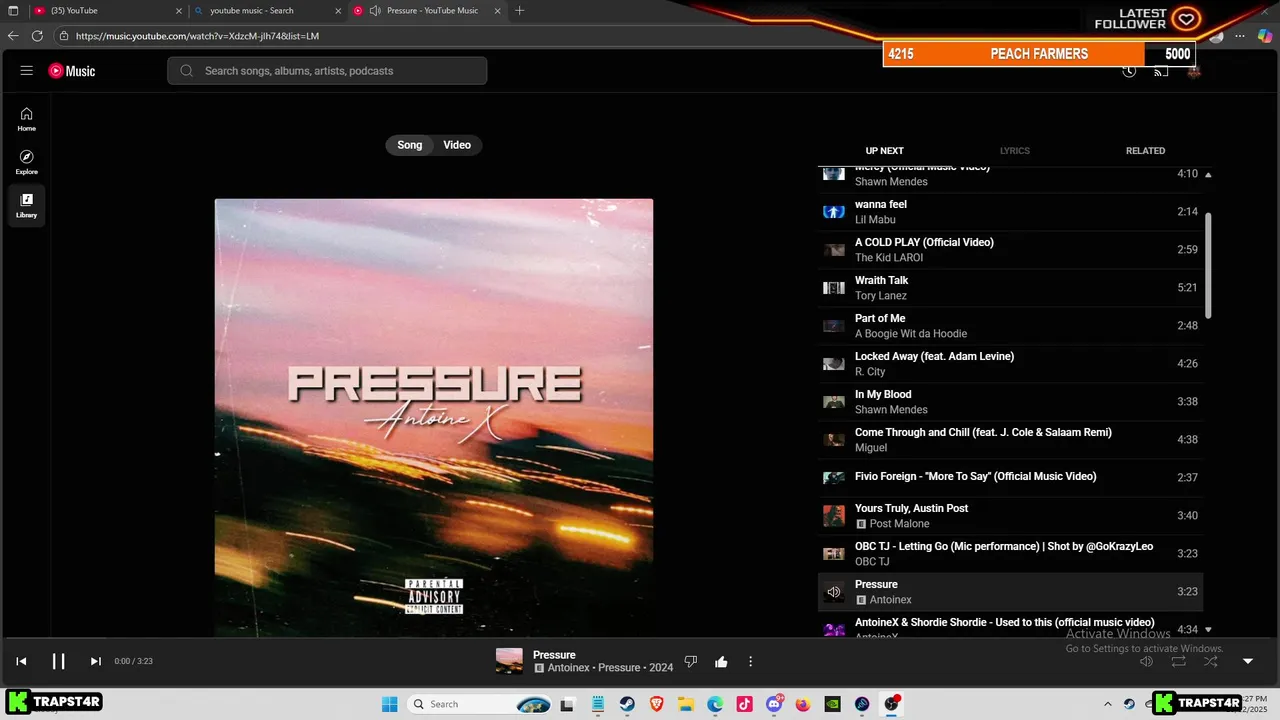Collapse the player page with arrow
This screenshot has width=1280, height=720.
pyautogui.click(x=1247, y=661)
